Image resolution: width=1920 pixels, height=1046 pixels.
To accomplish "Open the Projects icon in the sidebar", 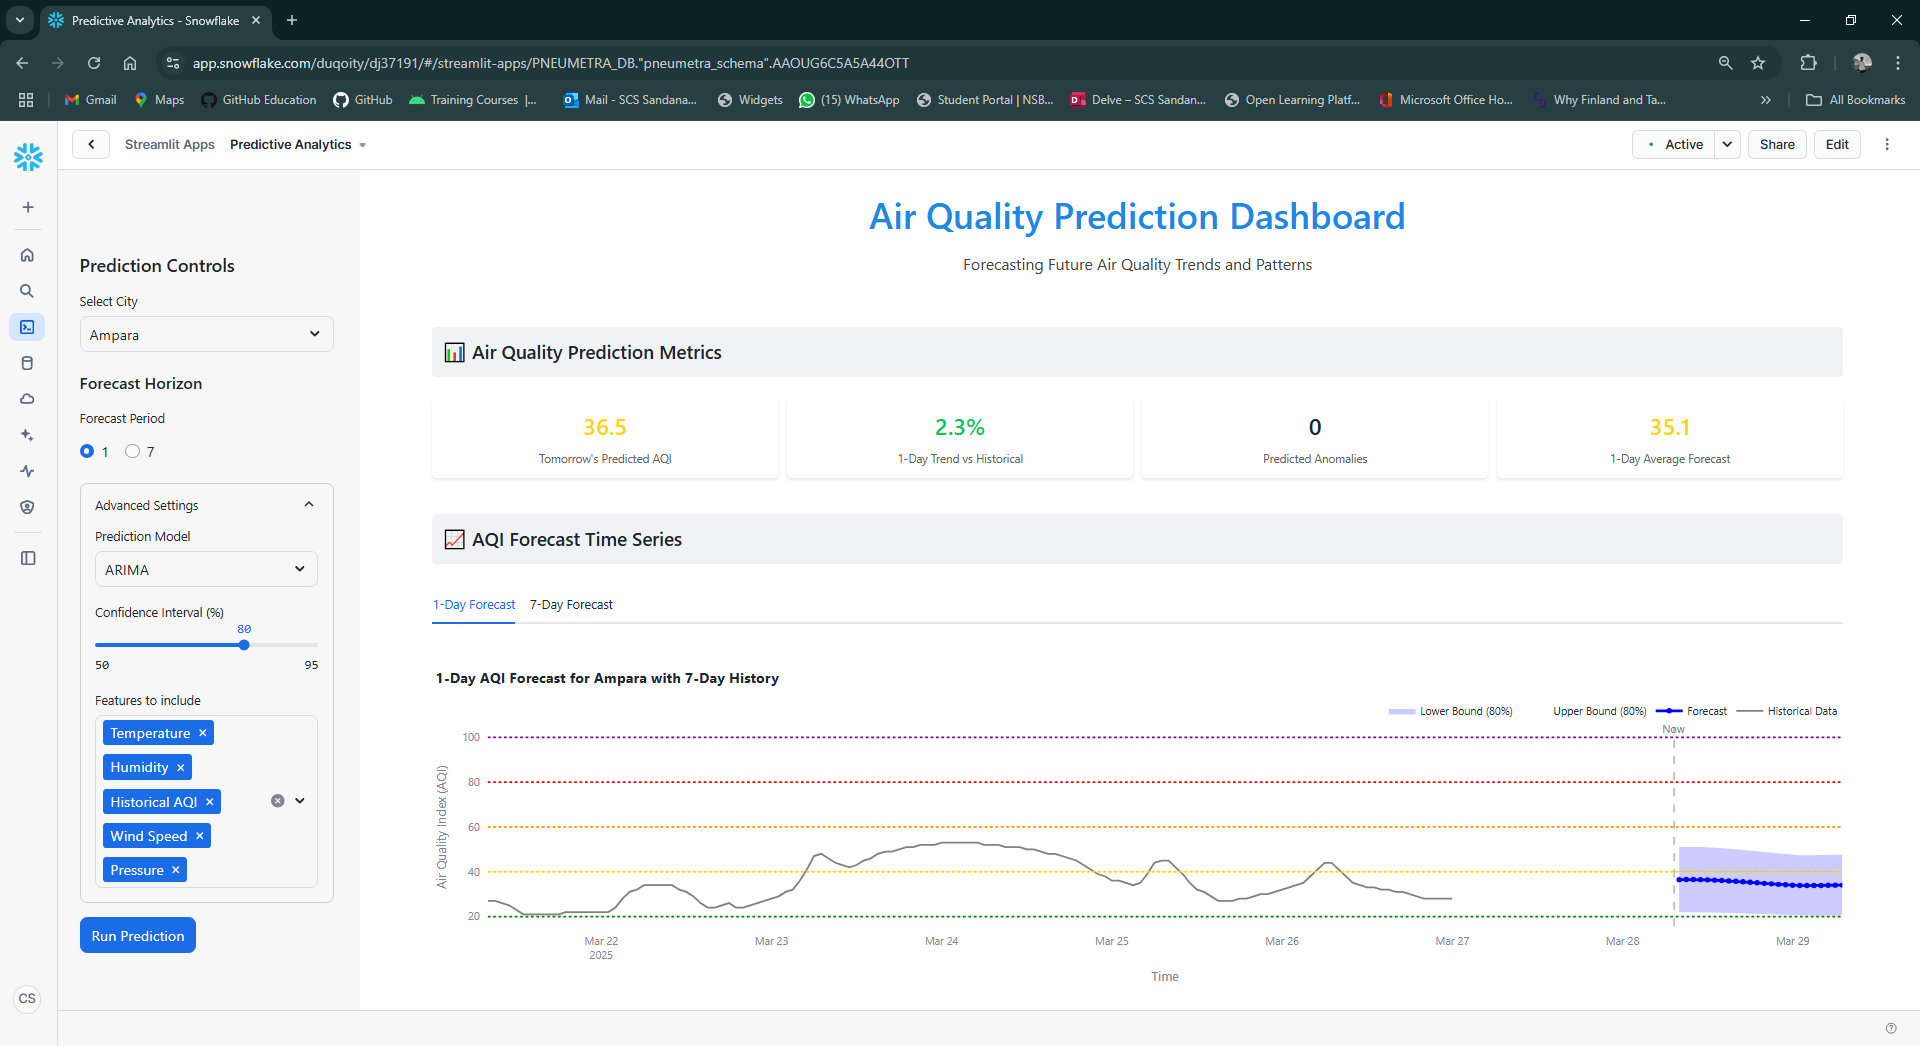I will (27, 327).
